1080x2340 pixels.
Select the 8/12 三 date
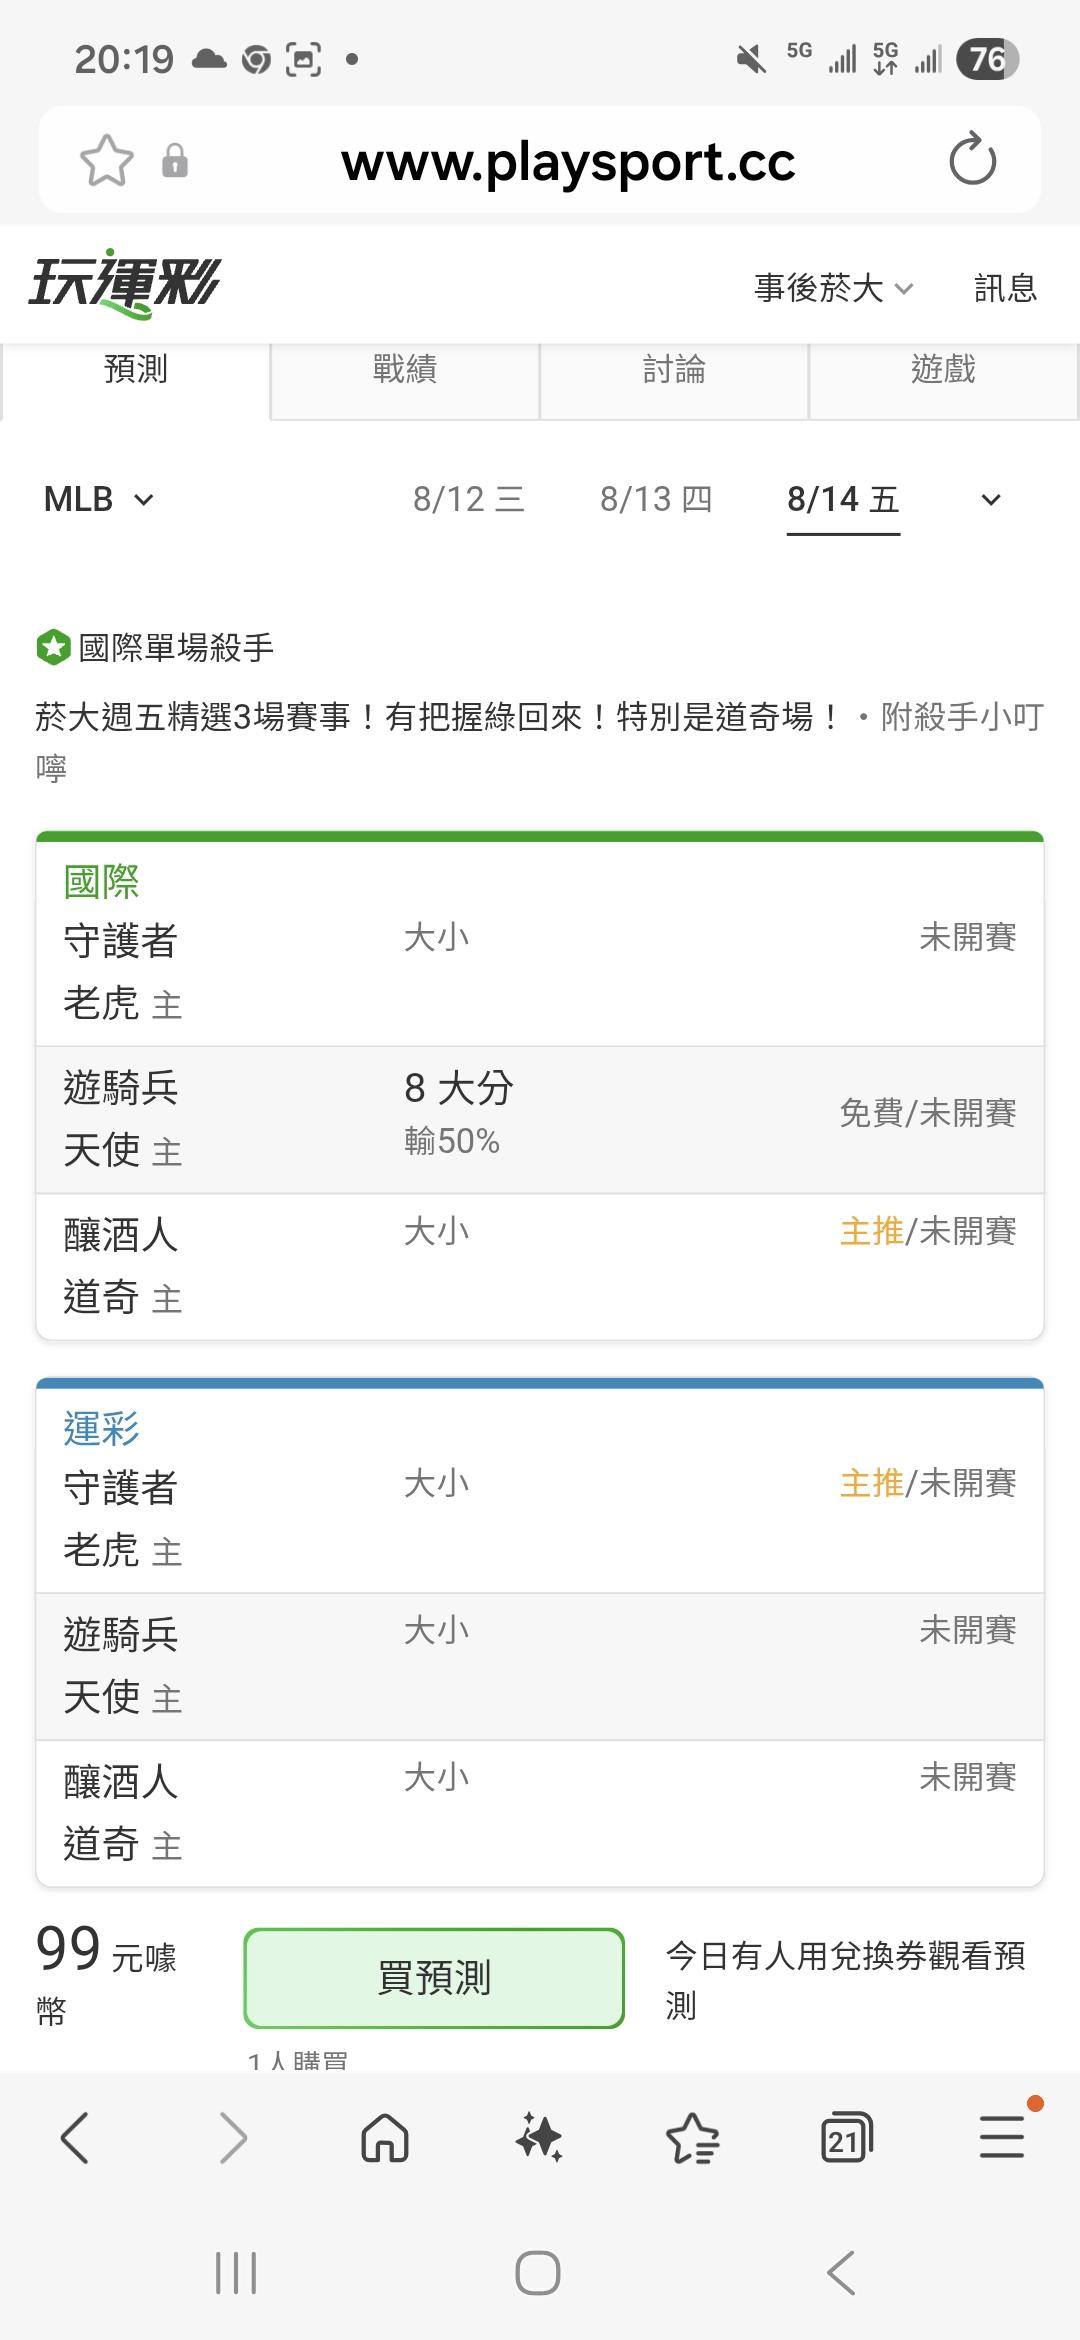469,499
